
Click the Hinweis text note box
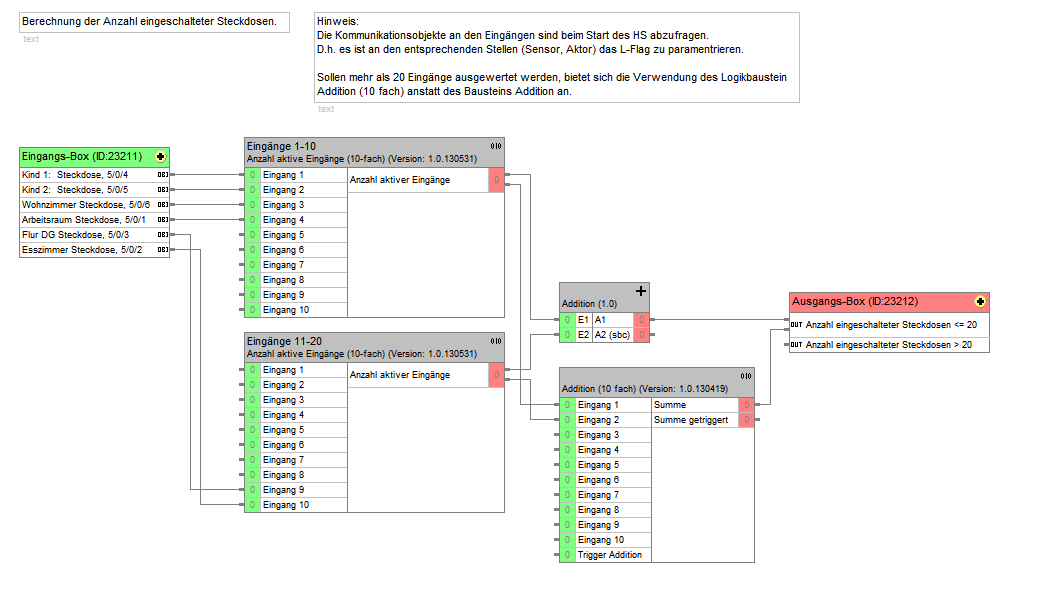pos(557,58)
